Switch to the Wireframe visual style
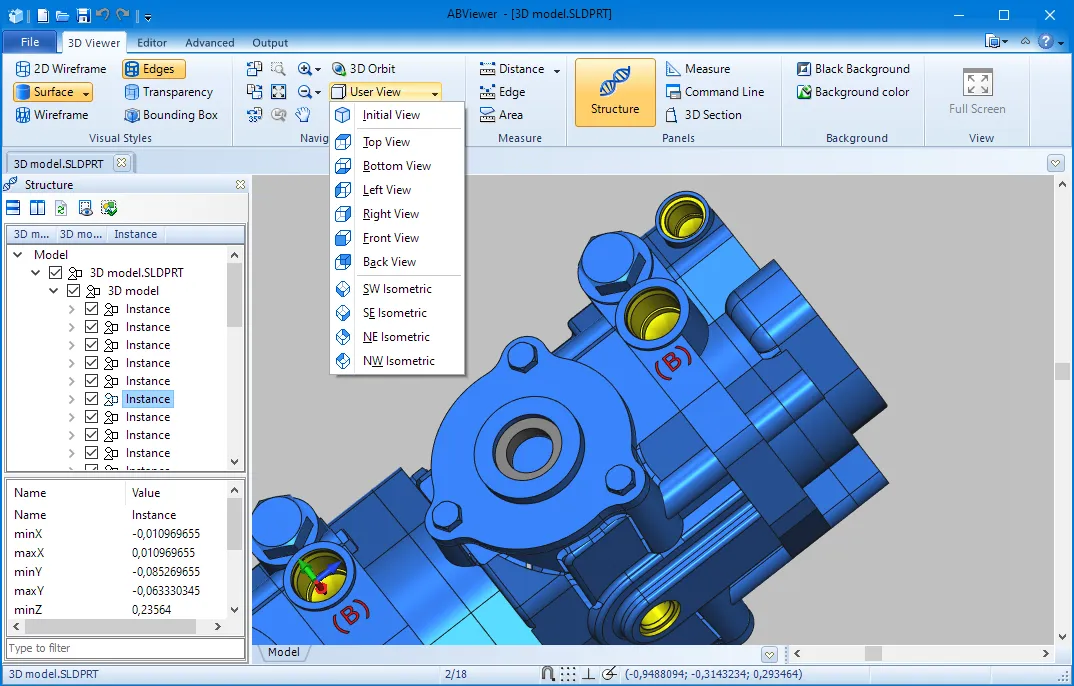This screenshot has width=1074, height=686. (52, 114)
